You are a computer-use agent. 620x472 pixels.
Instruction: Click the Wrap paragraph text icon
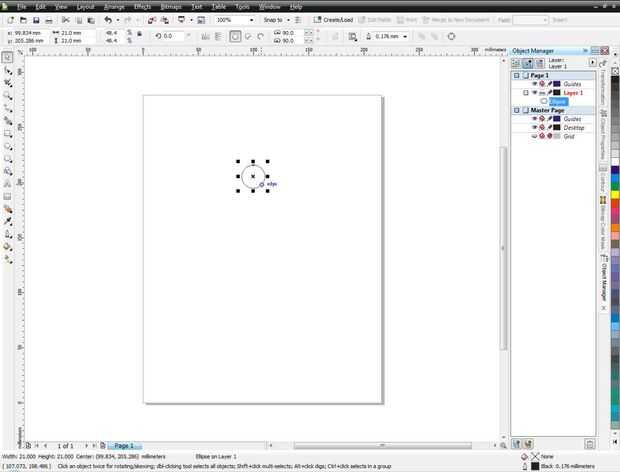[x=352, y=36]
